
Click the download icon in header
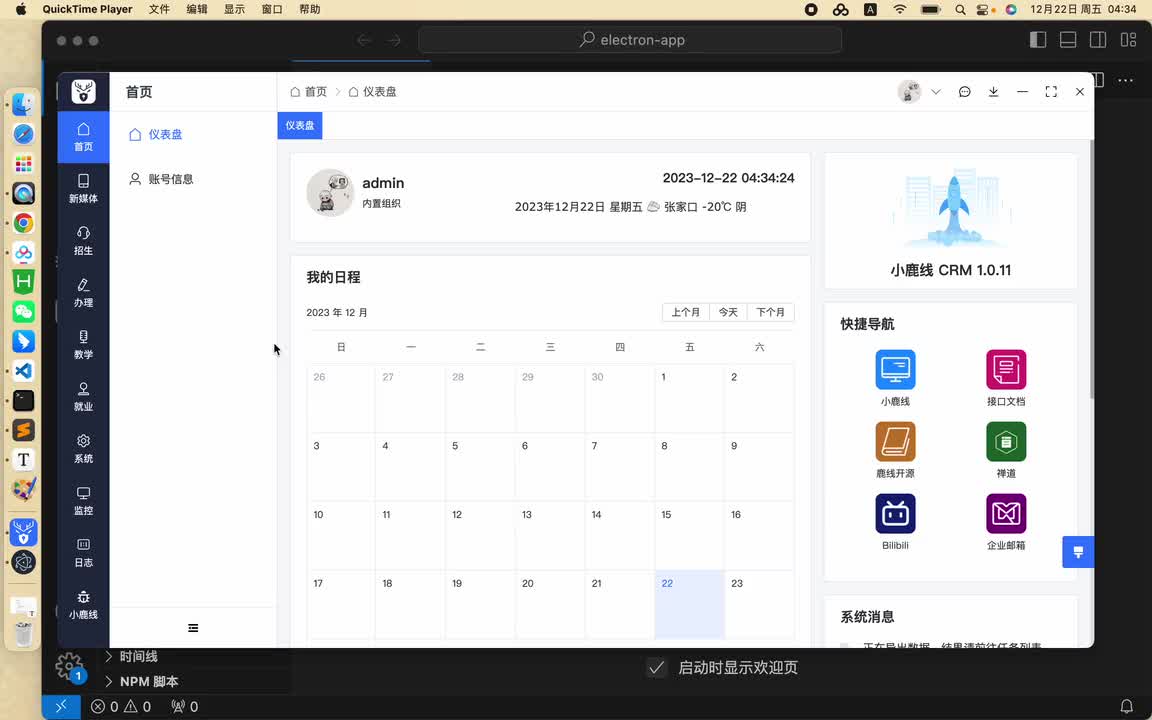click(993, 92)
